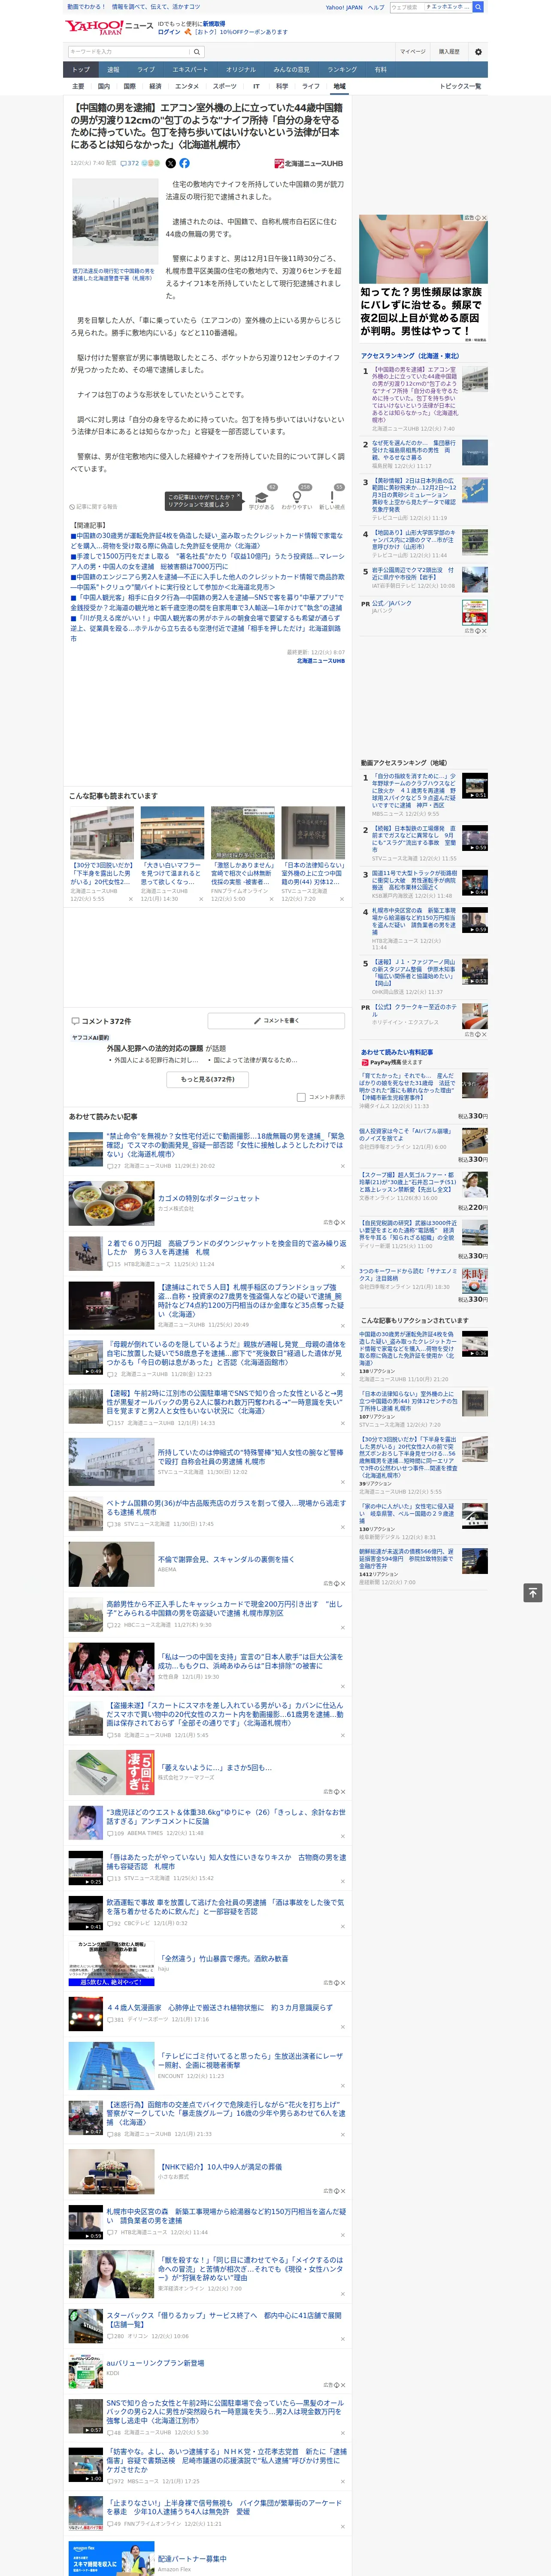Share article on X icon
Viewport: 551px width, 2576px height.
pos(171,163)
